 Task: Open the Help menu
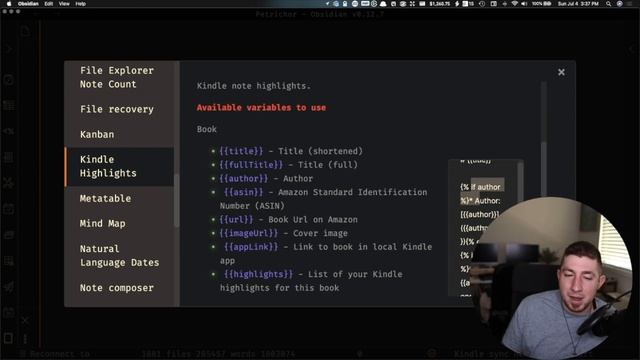[x=80, y=4]
